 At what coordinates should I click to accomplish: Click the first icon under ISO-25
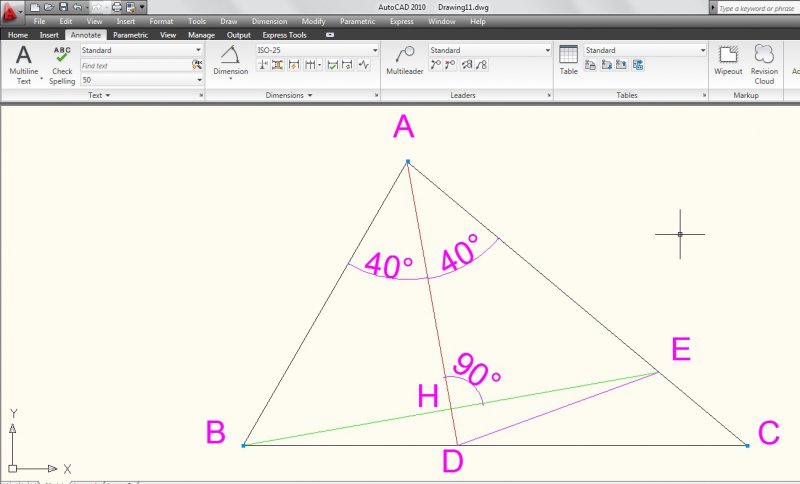[263, 65]
